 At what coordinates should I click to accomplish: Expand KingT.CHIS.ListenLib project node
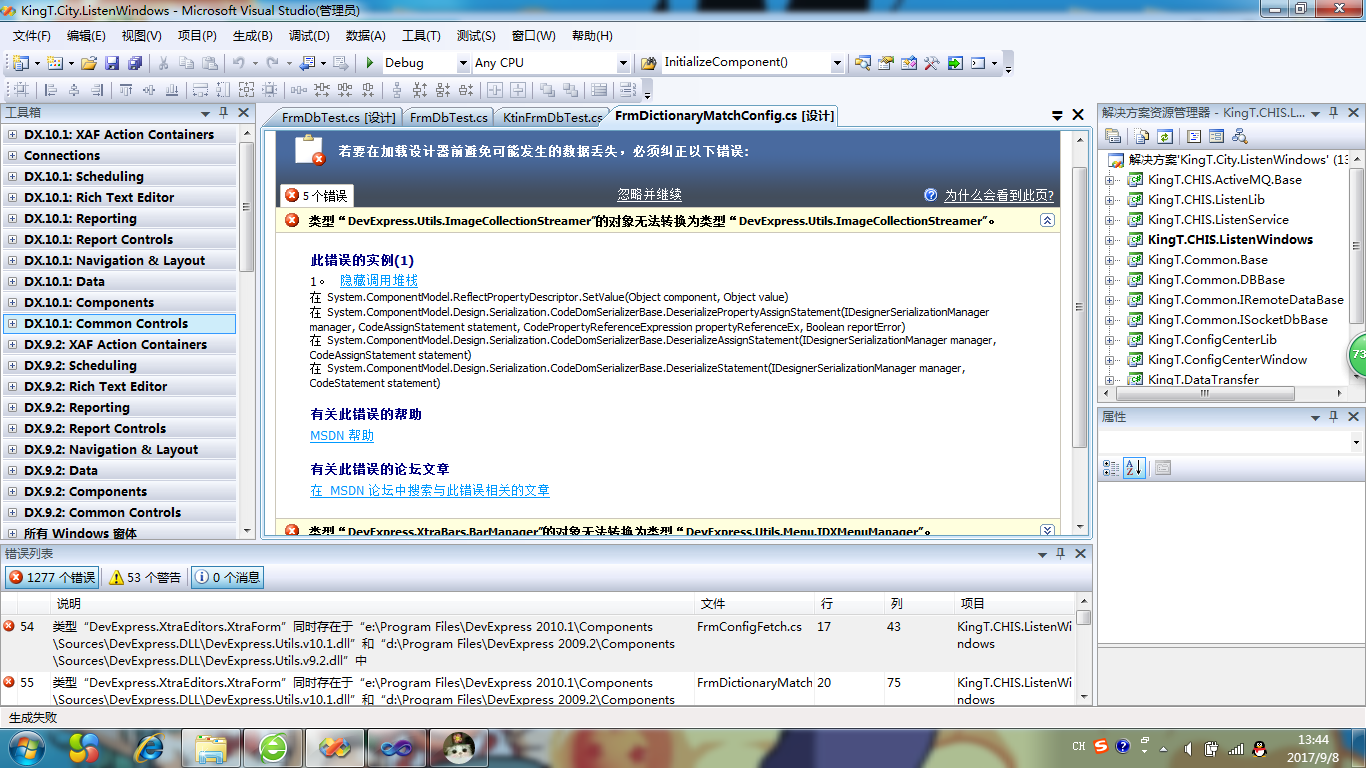[x=1110, y=200]
